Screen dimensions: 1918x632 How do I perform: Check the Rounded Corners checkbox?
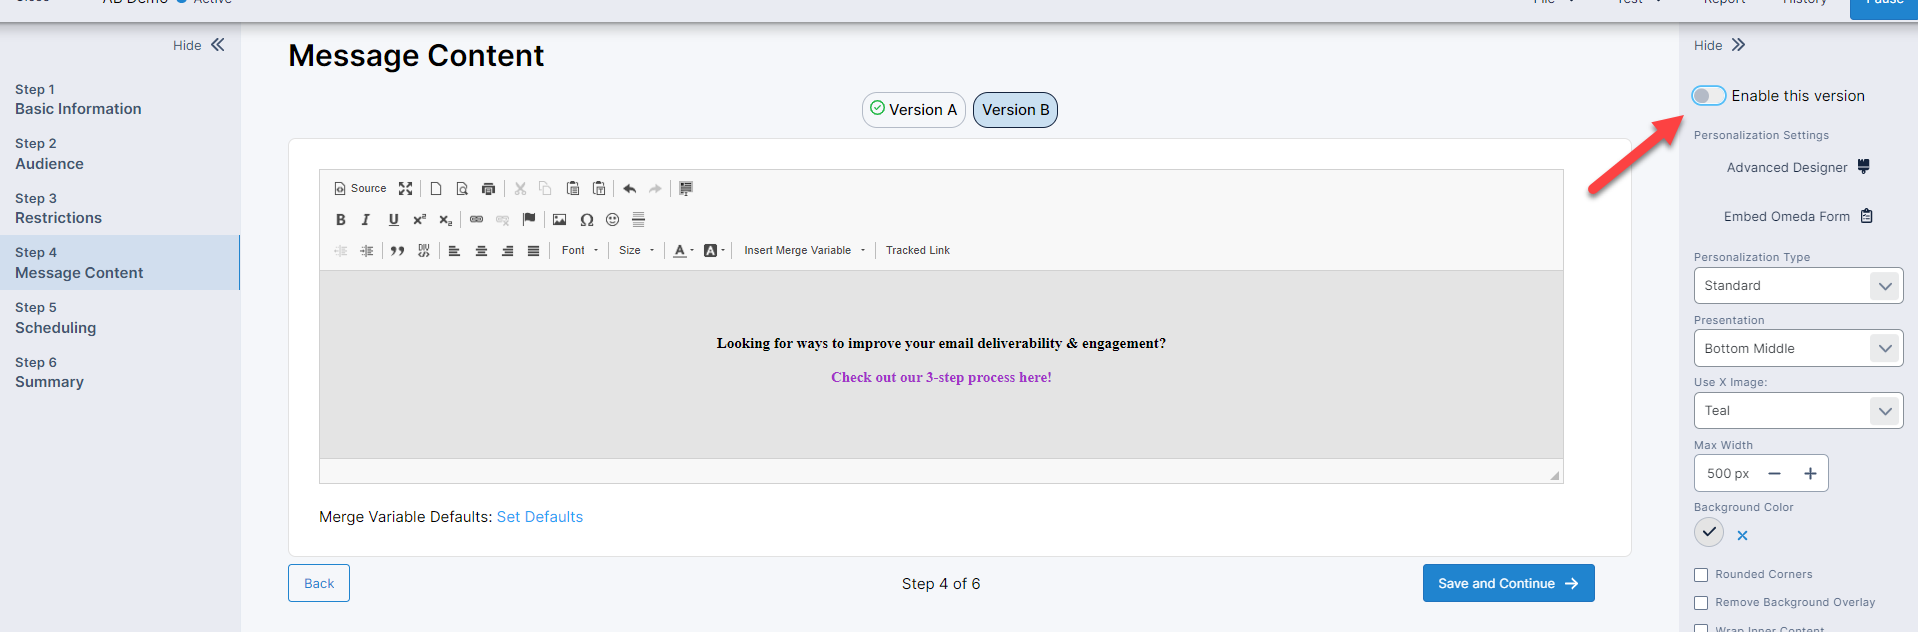pyautogui.click(x=1701, y=575)
